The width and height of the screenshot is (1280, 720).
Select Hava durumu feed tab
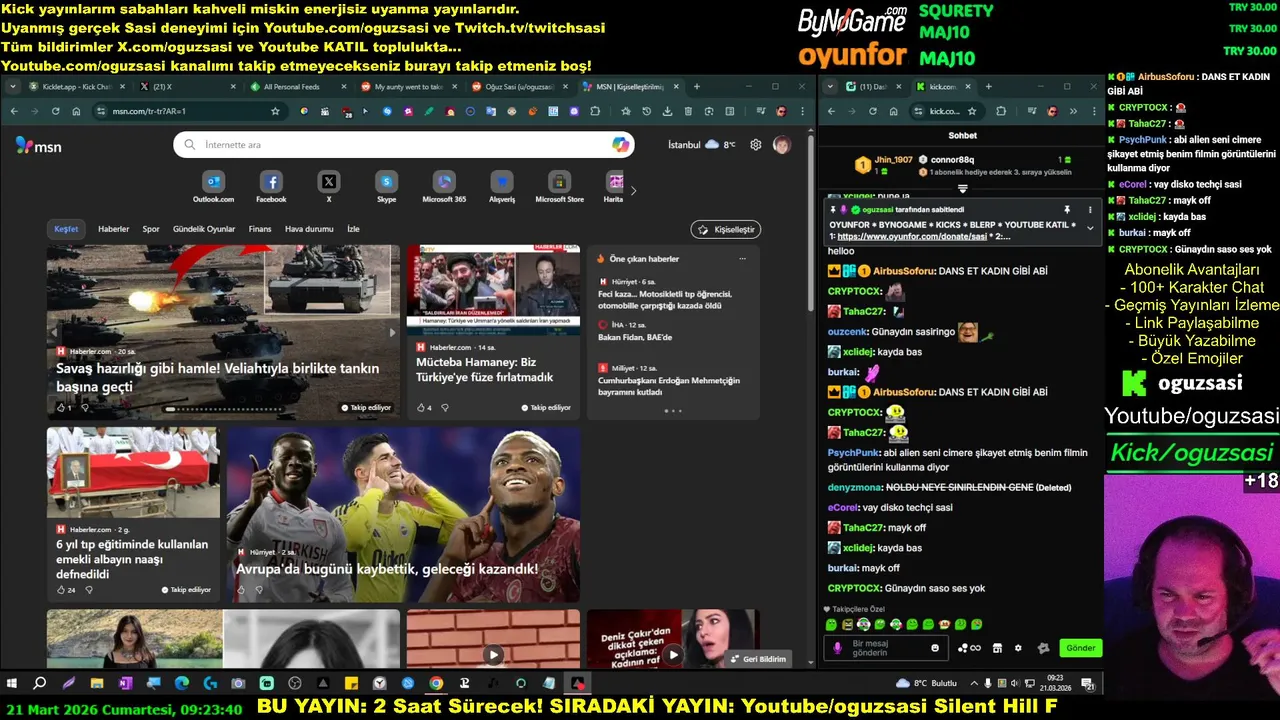[309, 229]
